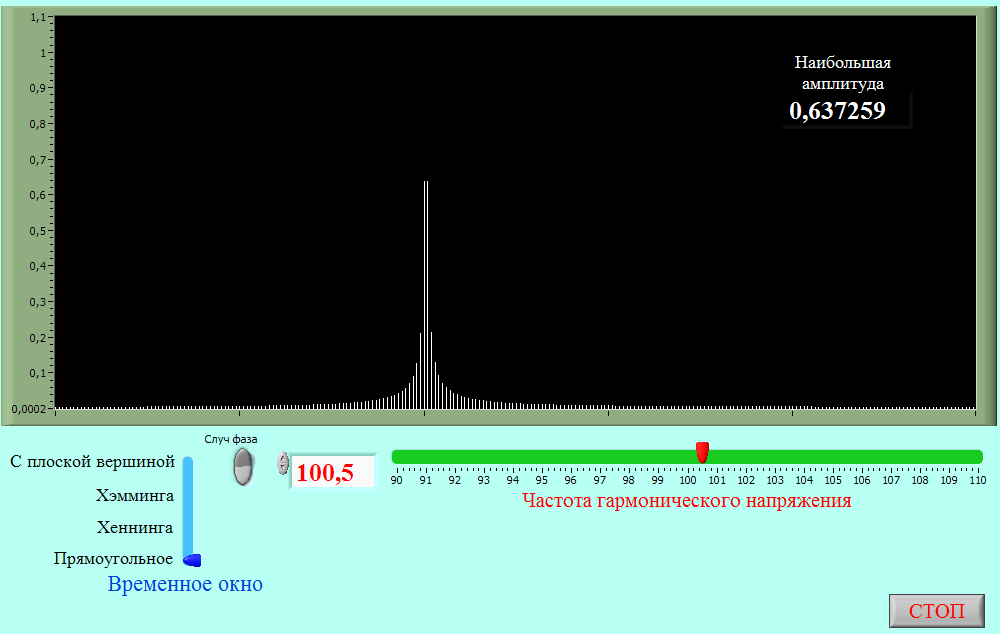
Task: Click the Временное окно label
Action: (185, 584)
